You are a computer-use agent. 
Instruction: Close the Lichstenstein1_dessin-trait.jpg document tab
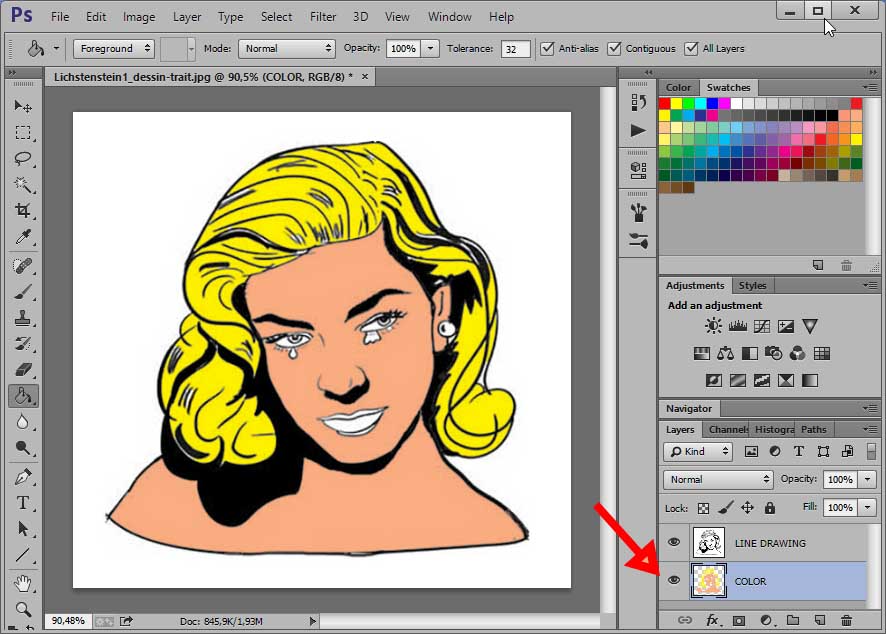pos(365,76)
